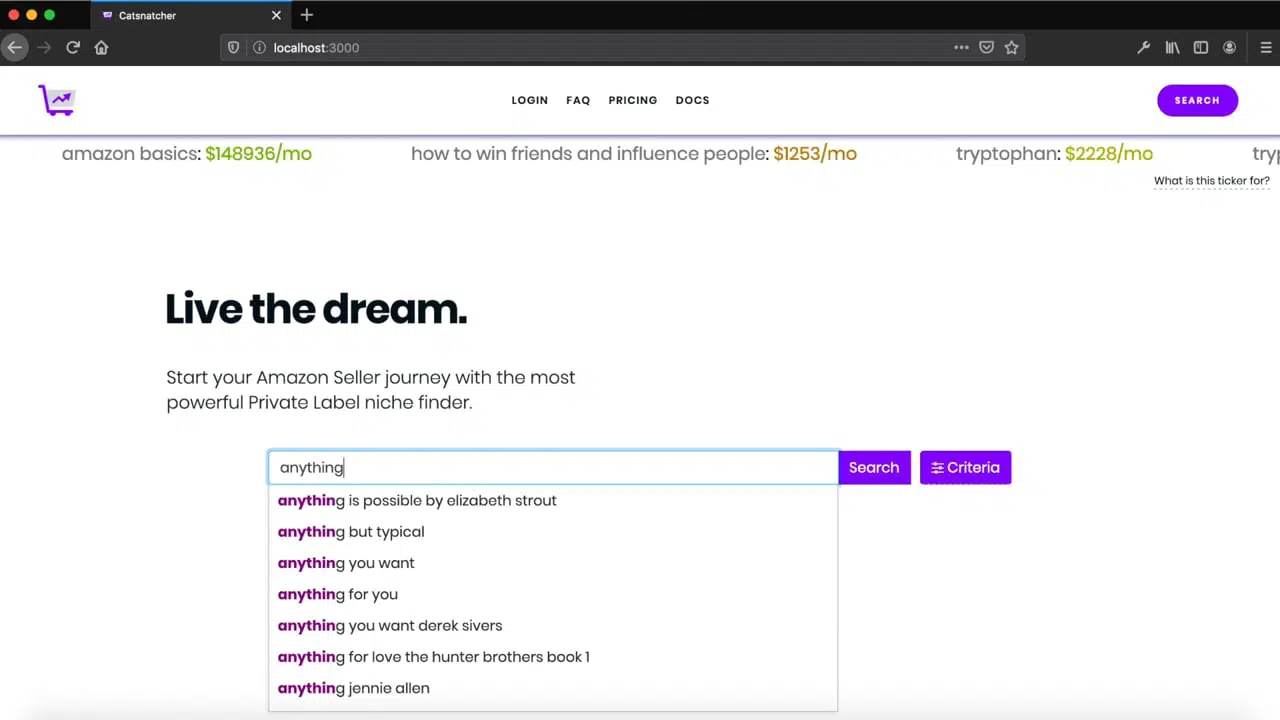This screenshot has width=1280, height=720.
Task: Open the Criteria filter options
Action: click(x=965, y=467)
